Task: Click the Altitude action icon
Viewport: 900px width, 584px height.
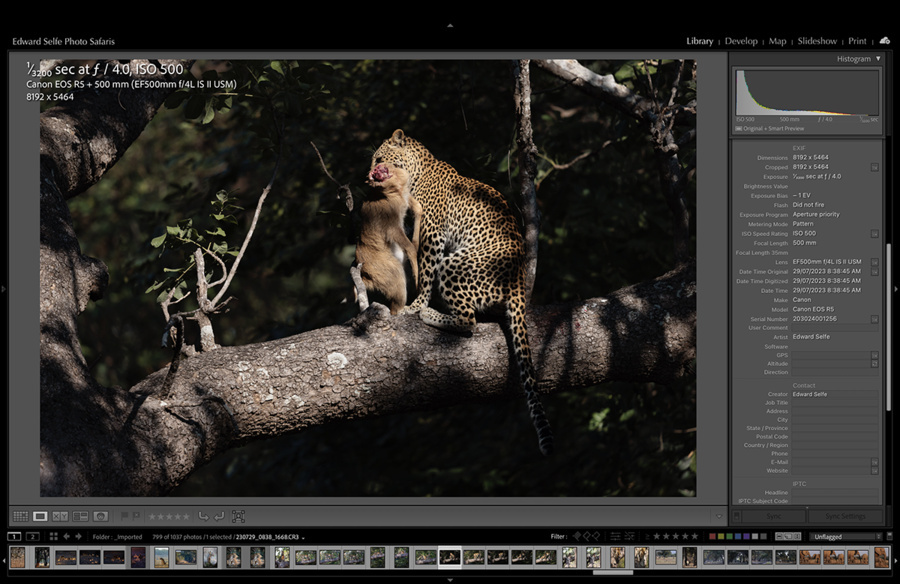Action: pyautogui.click(x=874, y=363)
